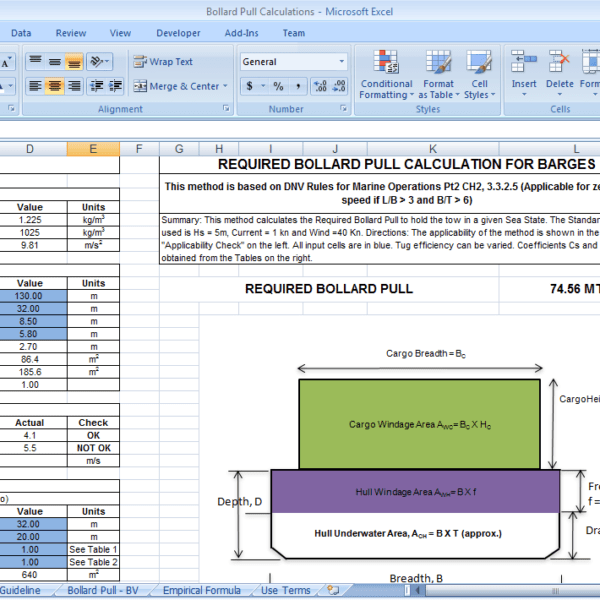The image size is (600, 600).
Task: Click the Increase Indent icon
Action: pos(115,86)
